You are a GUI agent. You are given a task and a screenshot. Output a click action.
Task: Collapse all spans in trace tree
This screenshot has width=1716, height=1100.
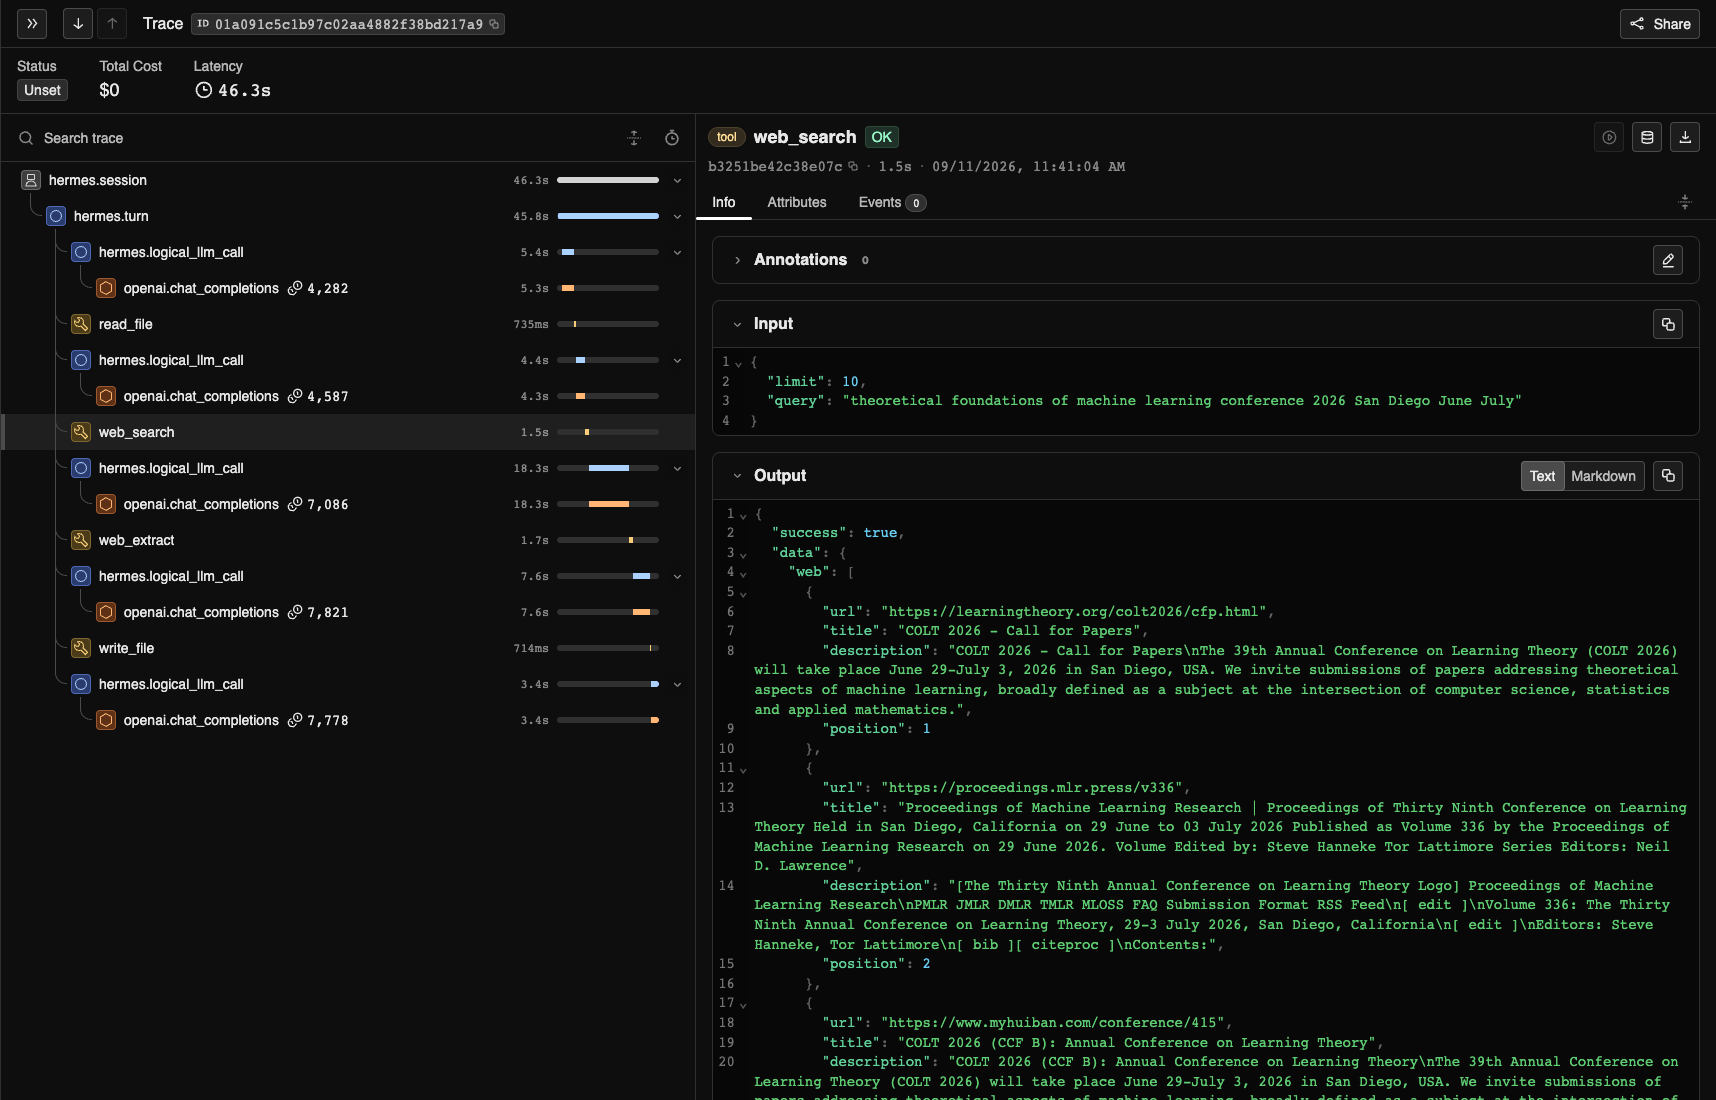(x=634, y=138)
